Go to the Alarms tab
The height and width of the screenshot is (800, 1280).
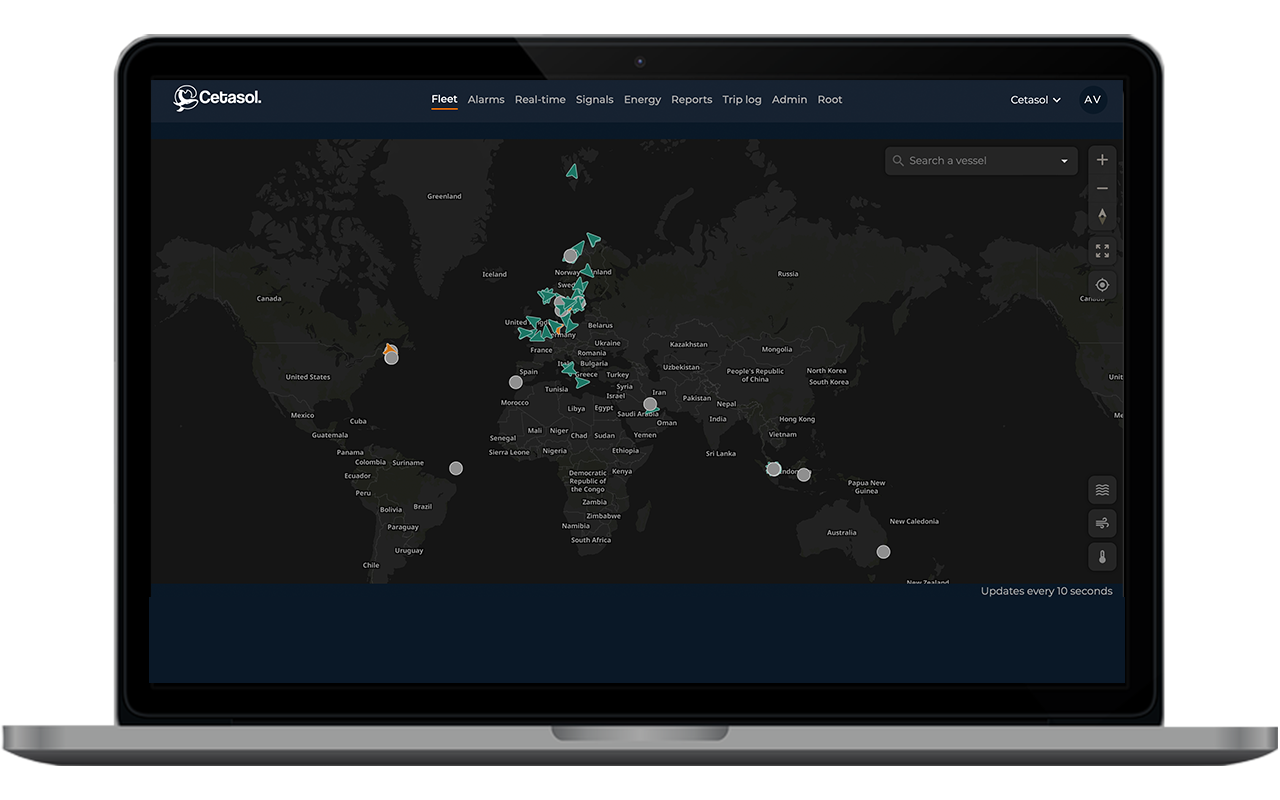pos(486,100)
